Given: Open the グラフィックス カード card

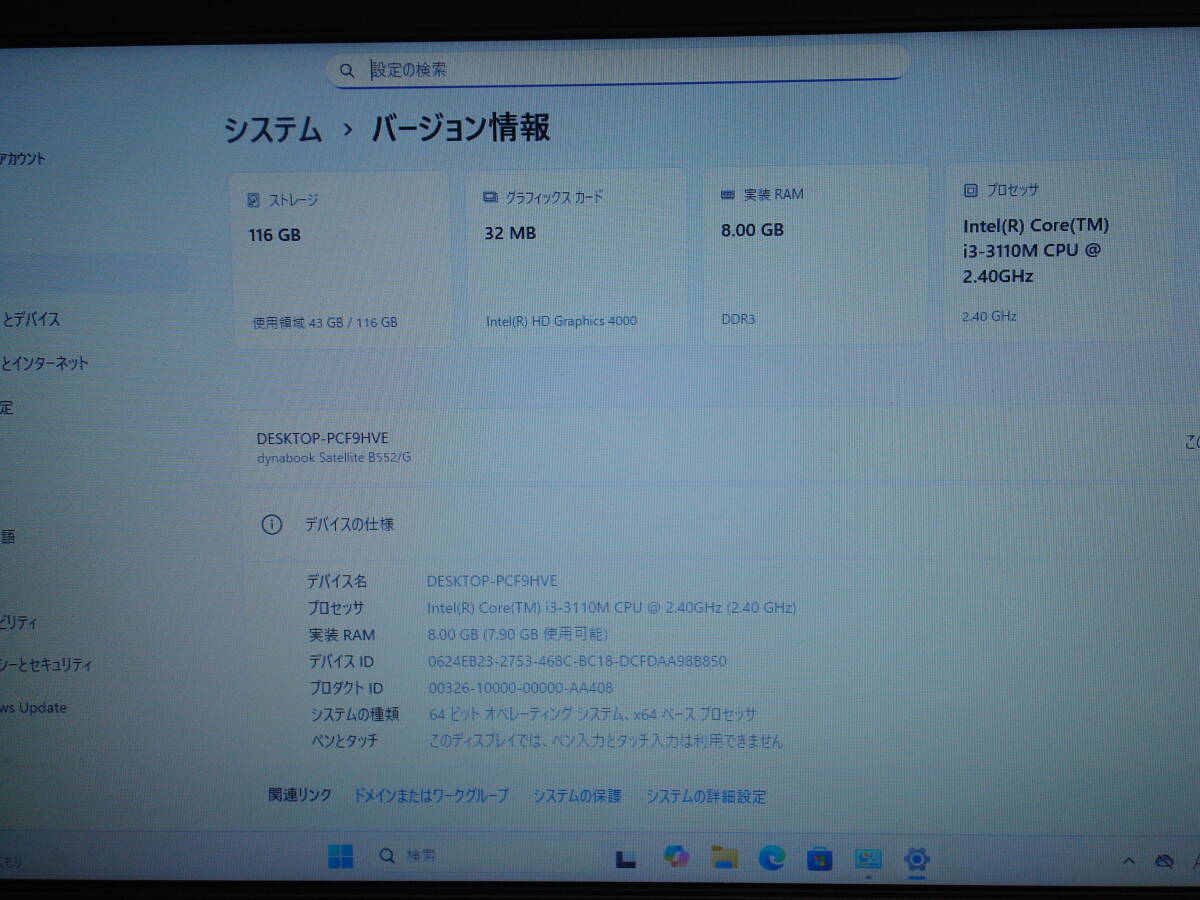Looking at the screenshot, I should click(577, 257).
